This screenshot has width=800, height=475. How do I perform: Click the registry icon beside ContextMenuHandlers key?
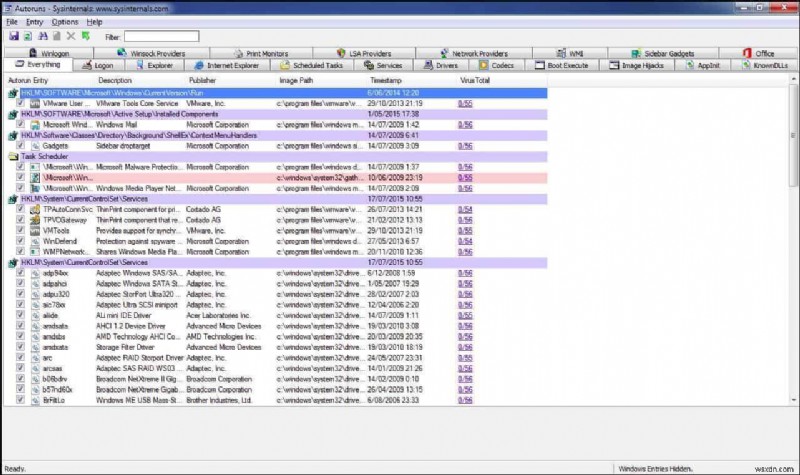pyautogui.click(x=13, y=136)
